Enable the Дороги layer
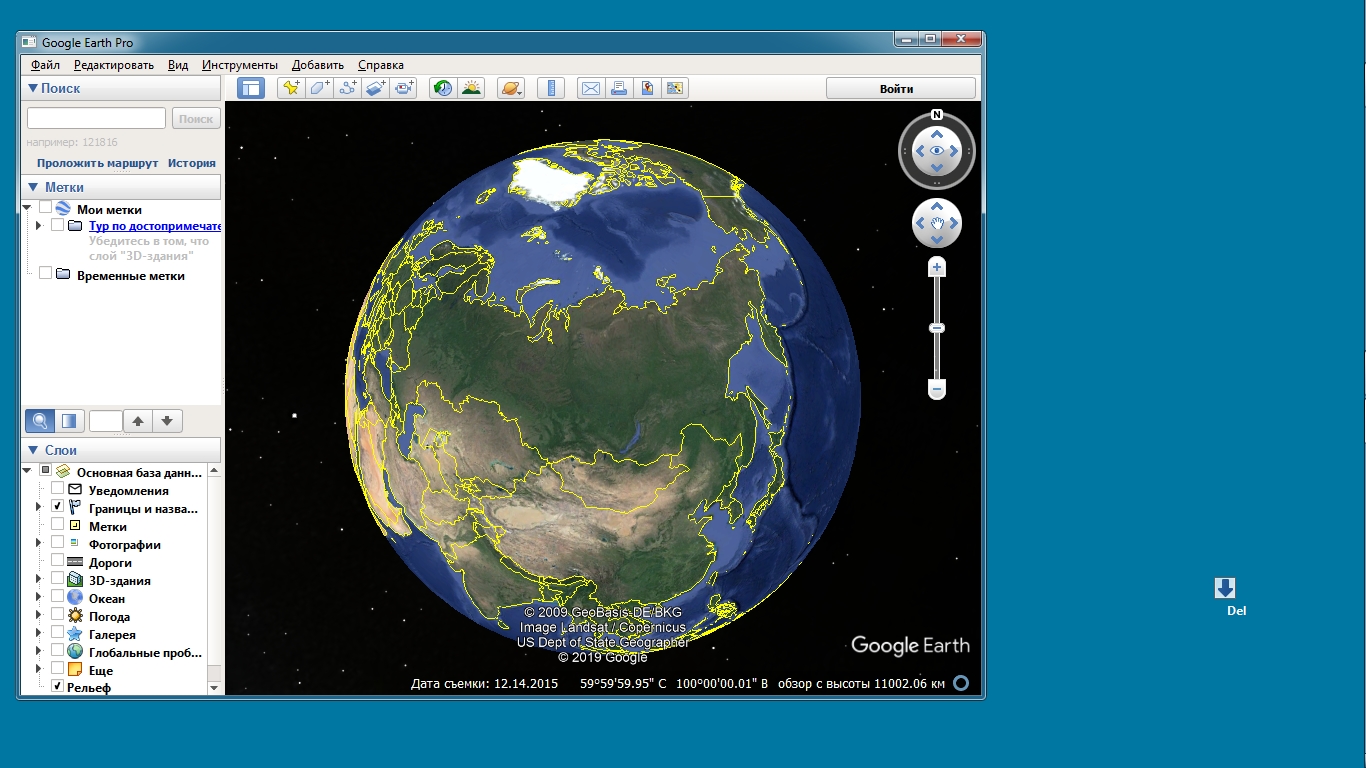1366x768 pixels. click(57, 561)
